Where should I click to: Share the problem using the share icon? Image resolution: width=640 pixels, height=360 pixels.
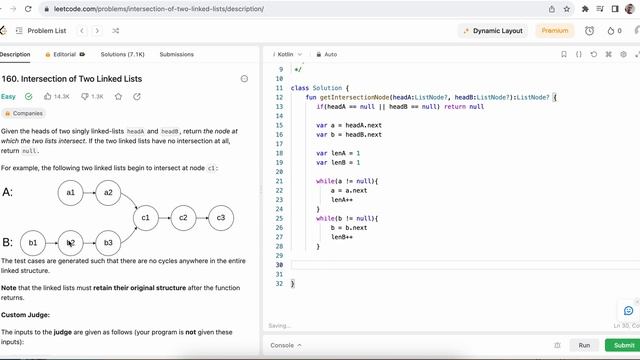point(137,96)
